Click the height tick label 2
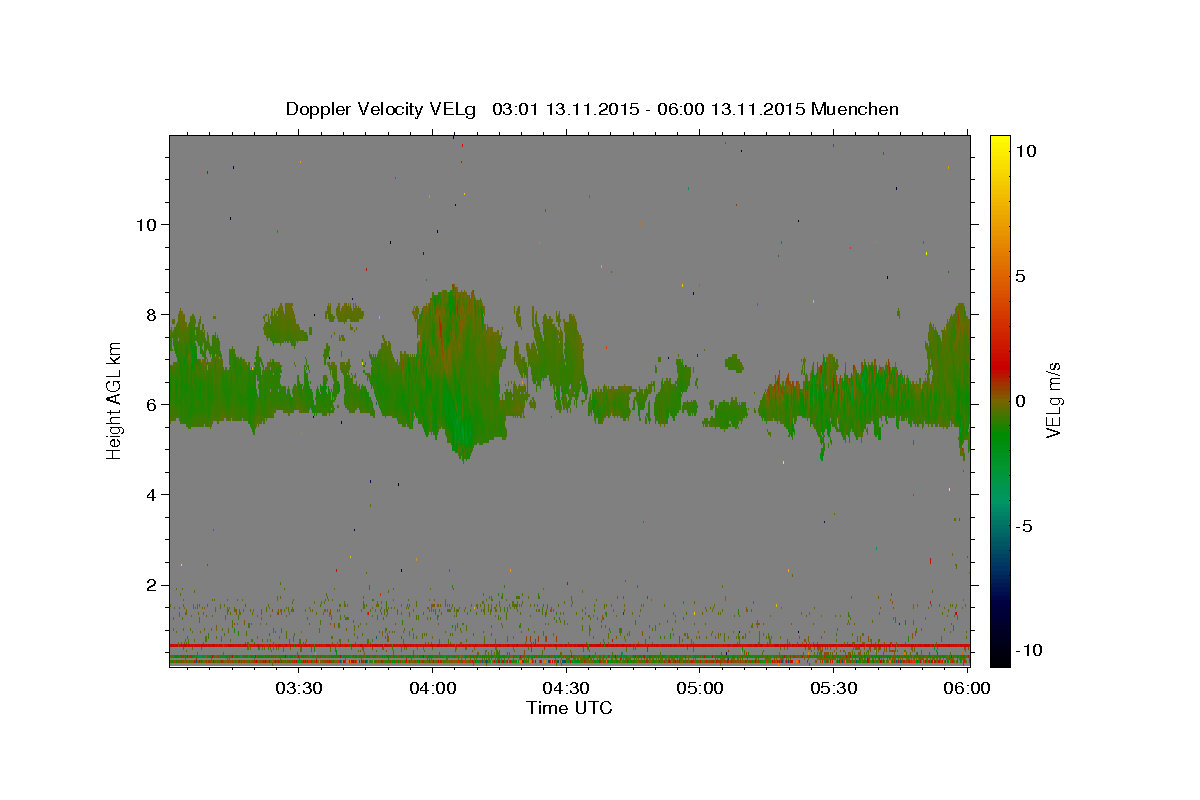This screenshot has height=800, width=1200. [x=152, y=585]
